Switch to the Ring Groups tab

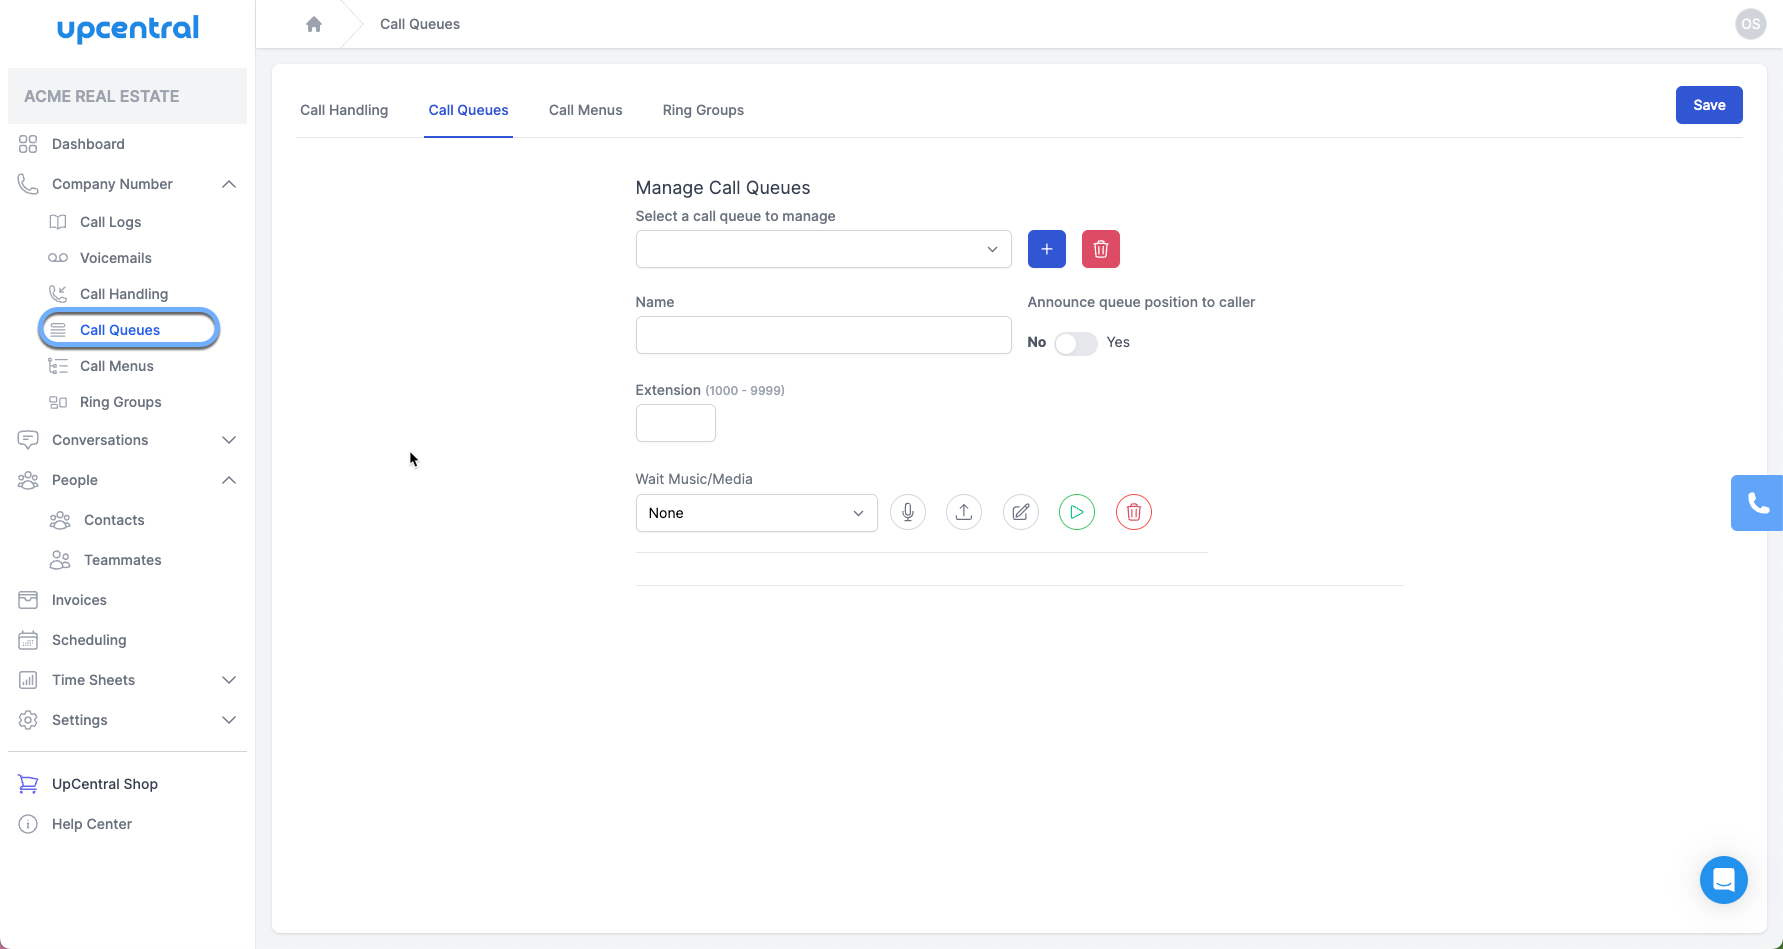pos(703,110)
